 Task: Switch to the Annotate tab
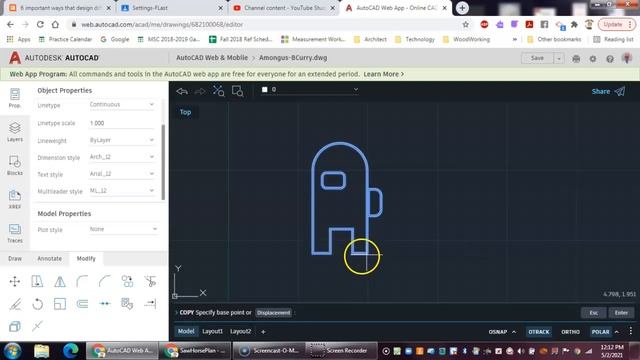[49, 258]
